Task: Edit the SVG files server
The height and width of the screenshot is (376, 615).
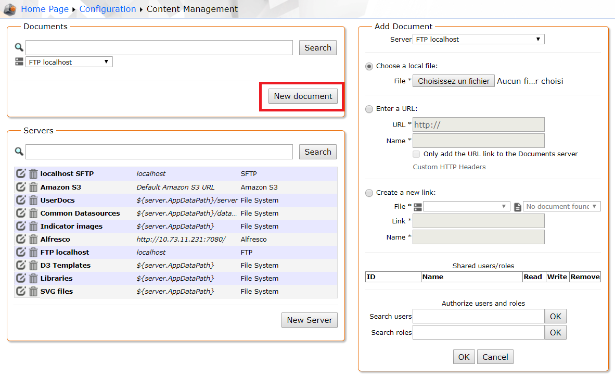Action: click(x=21, y=291)
